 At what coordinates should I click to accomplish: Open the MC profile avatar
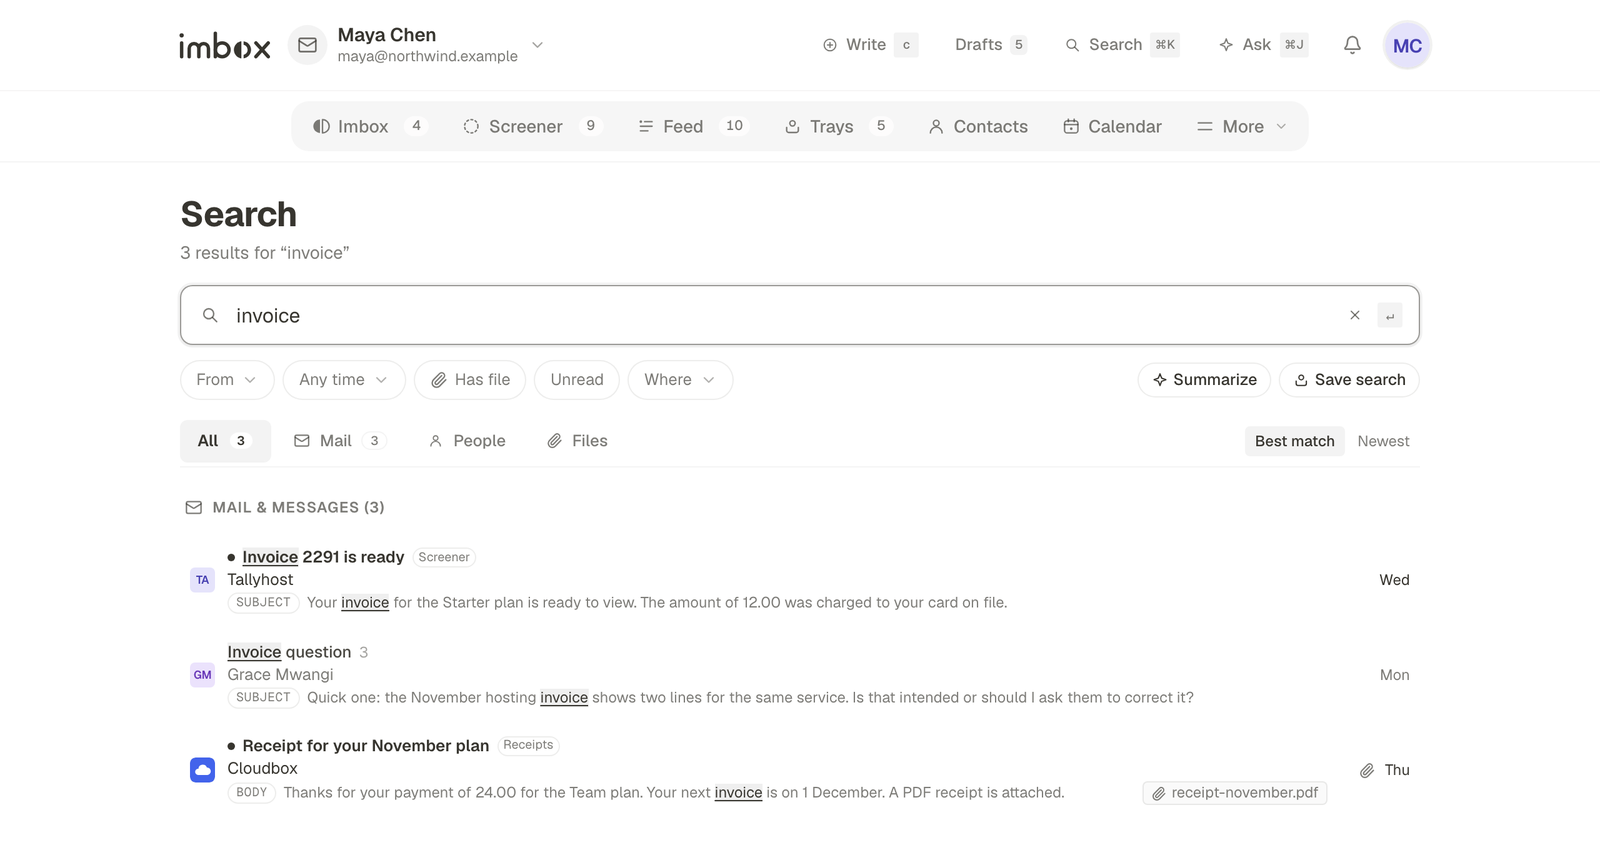coord(1407,45)
